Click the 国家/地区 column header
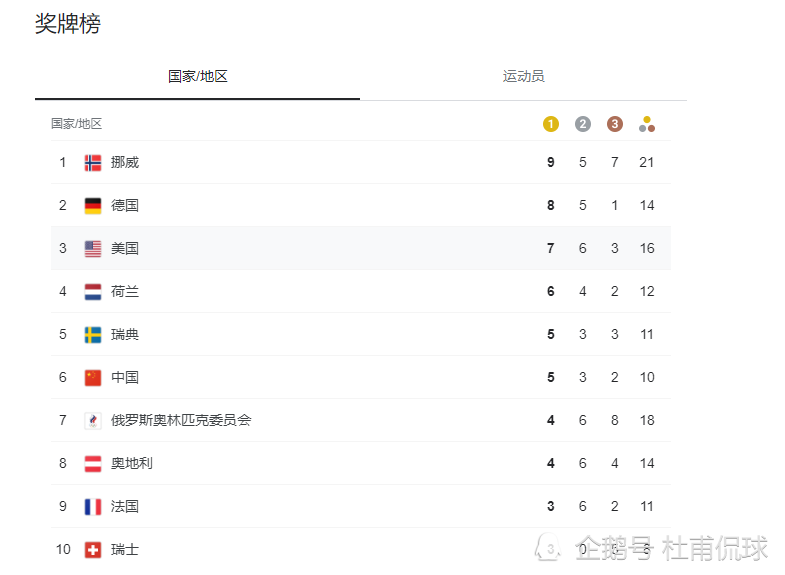Screen dimensions: 785x575 [x=77, y=124]
